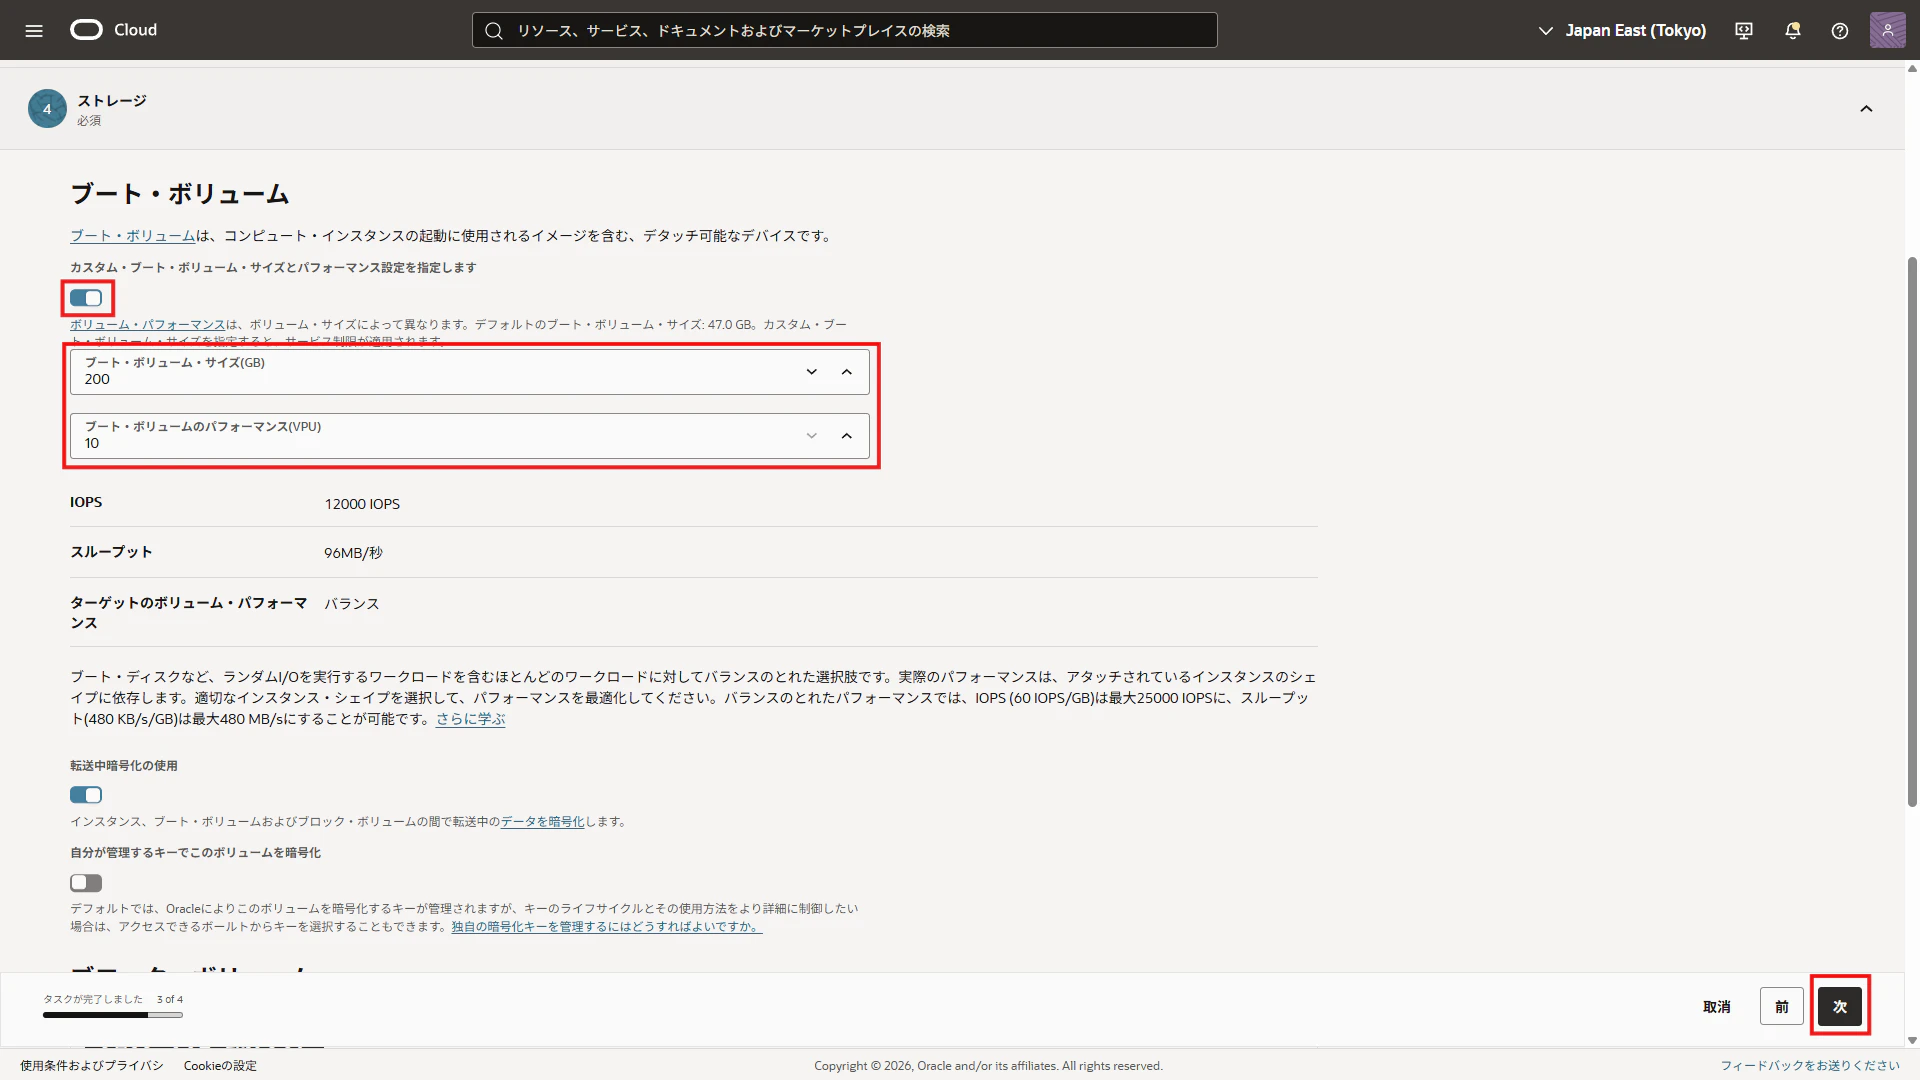Follow the さらに学ぶ link
Viewport: 1920px width, 1080px height.
(x=470, y=719)
